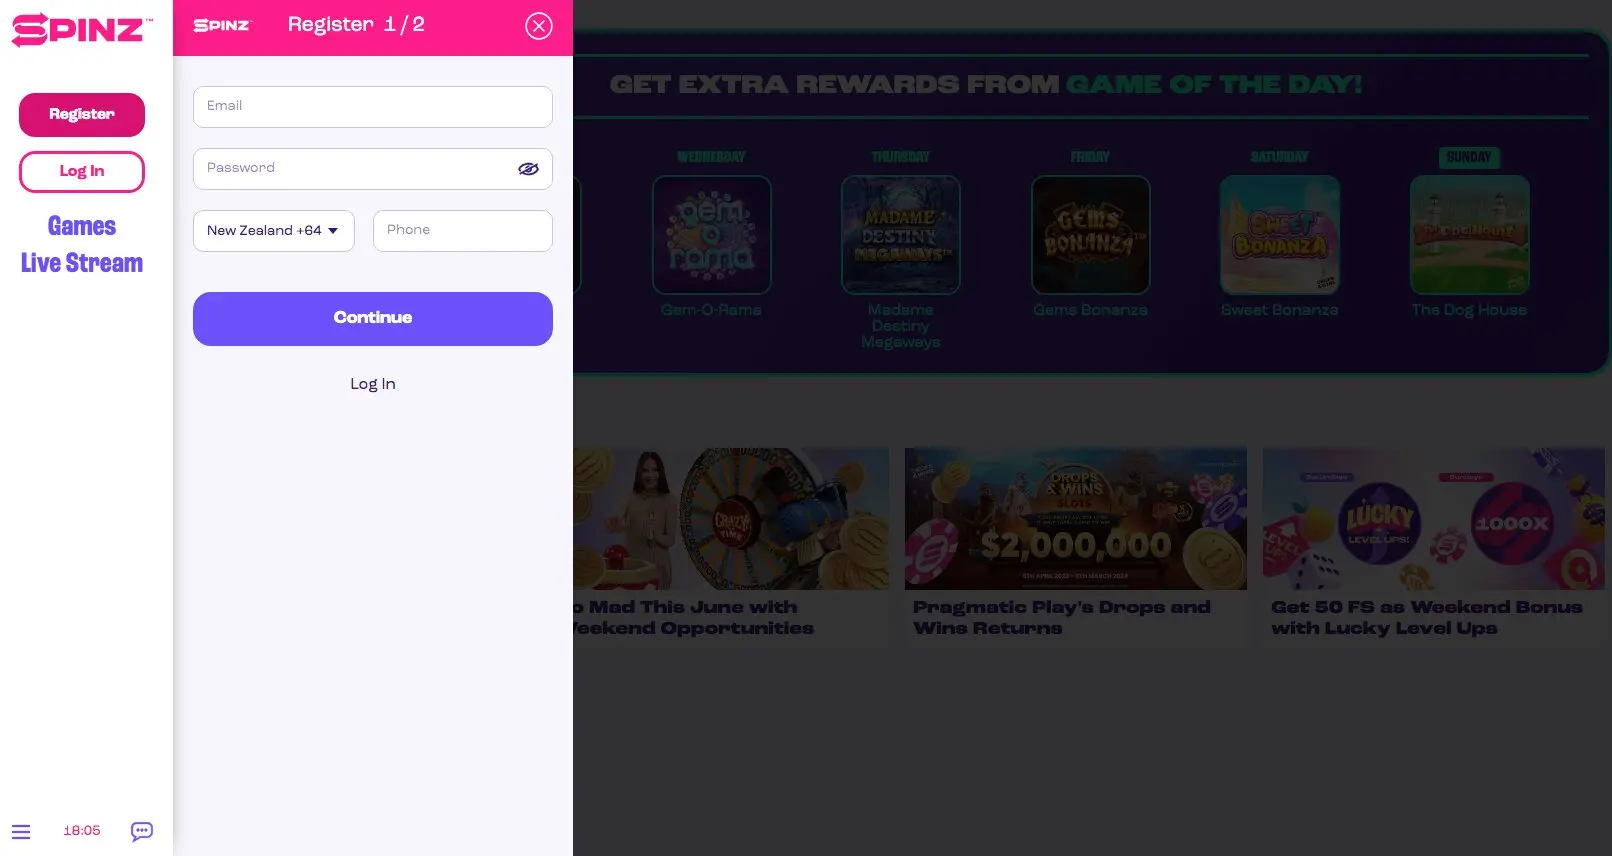Image resolution: width=1612 pixels, height=856 pixels.
Task: Open the Madame Destiny Megaways game icon
Action: coord(901,235)
